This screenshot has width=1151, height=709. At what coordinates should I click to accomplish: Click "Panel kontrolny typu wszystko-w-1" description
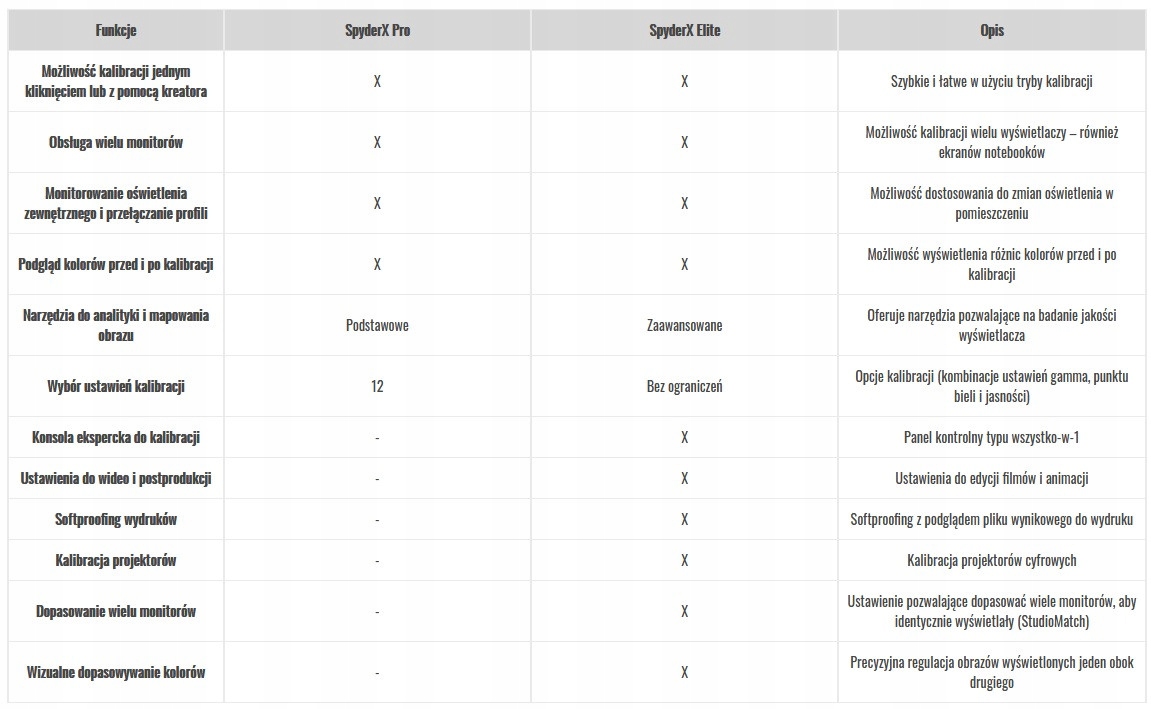992,437
